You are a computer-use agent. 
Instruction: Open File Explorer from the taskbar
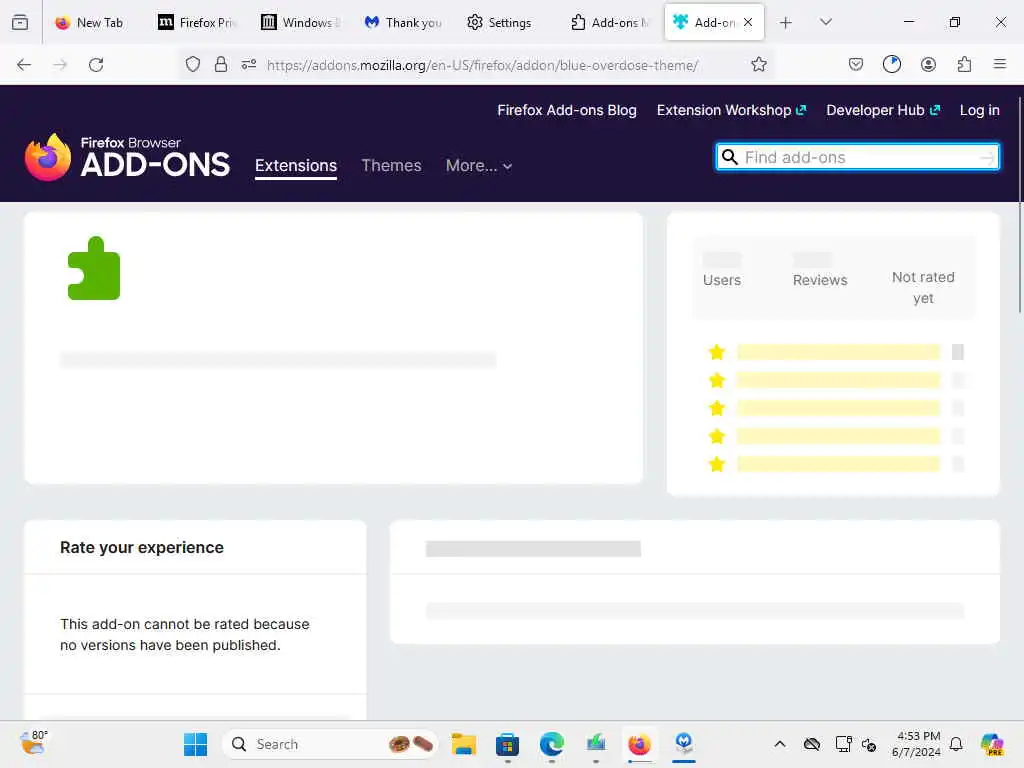click(464, 744)
